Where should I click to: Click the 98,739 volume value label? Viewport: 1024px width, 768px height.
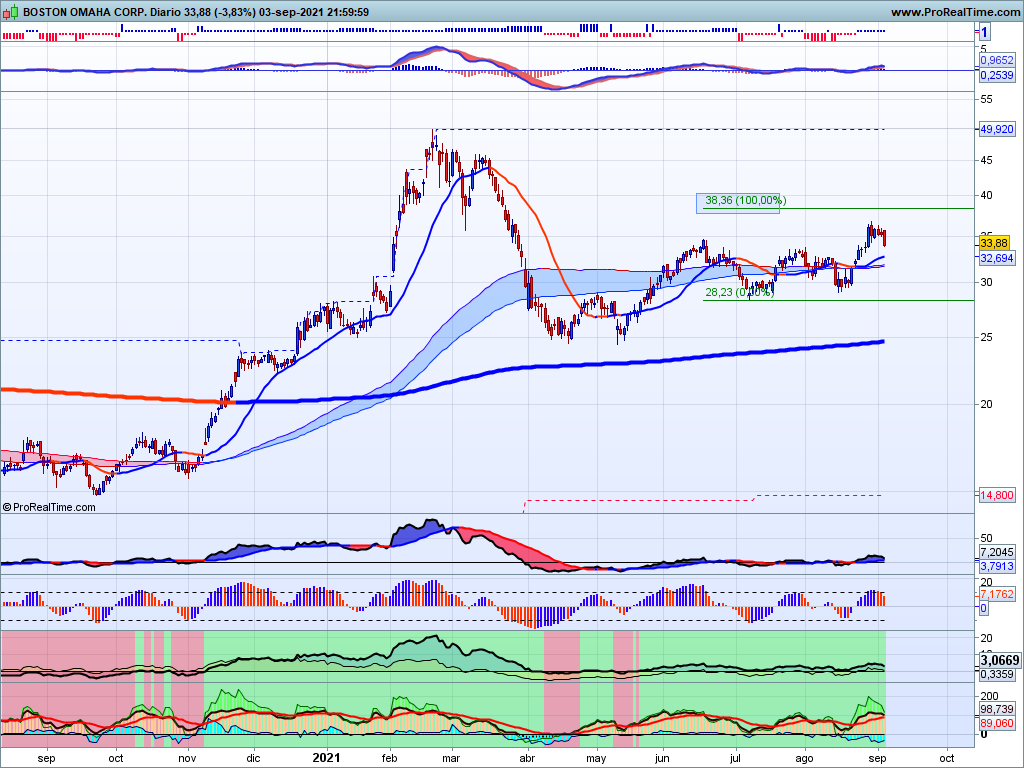point(997,709)
